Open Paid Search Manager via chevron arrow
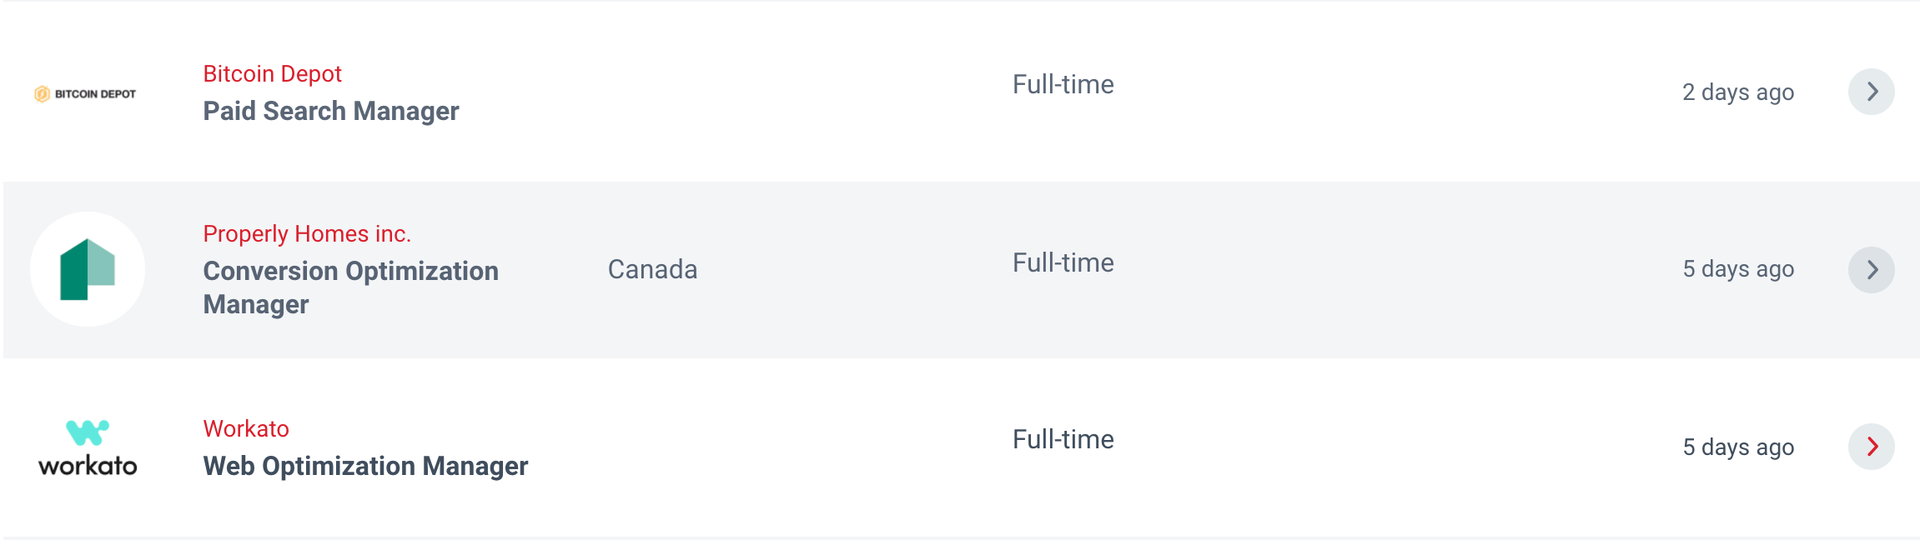The height and width of the screenshot is (540, 1920). tap(1871, 92)
